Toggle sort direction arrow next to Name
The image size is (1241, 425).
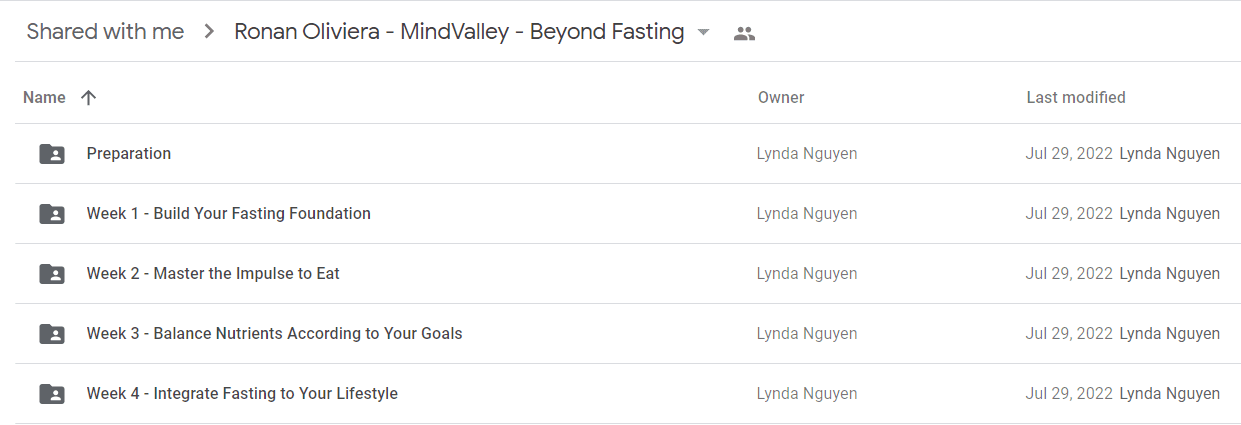[x=88, y=98]
